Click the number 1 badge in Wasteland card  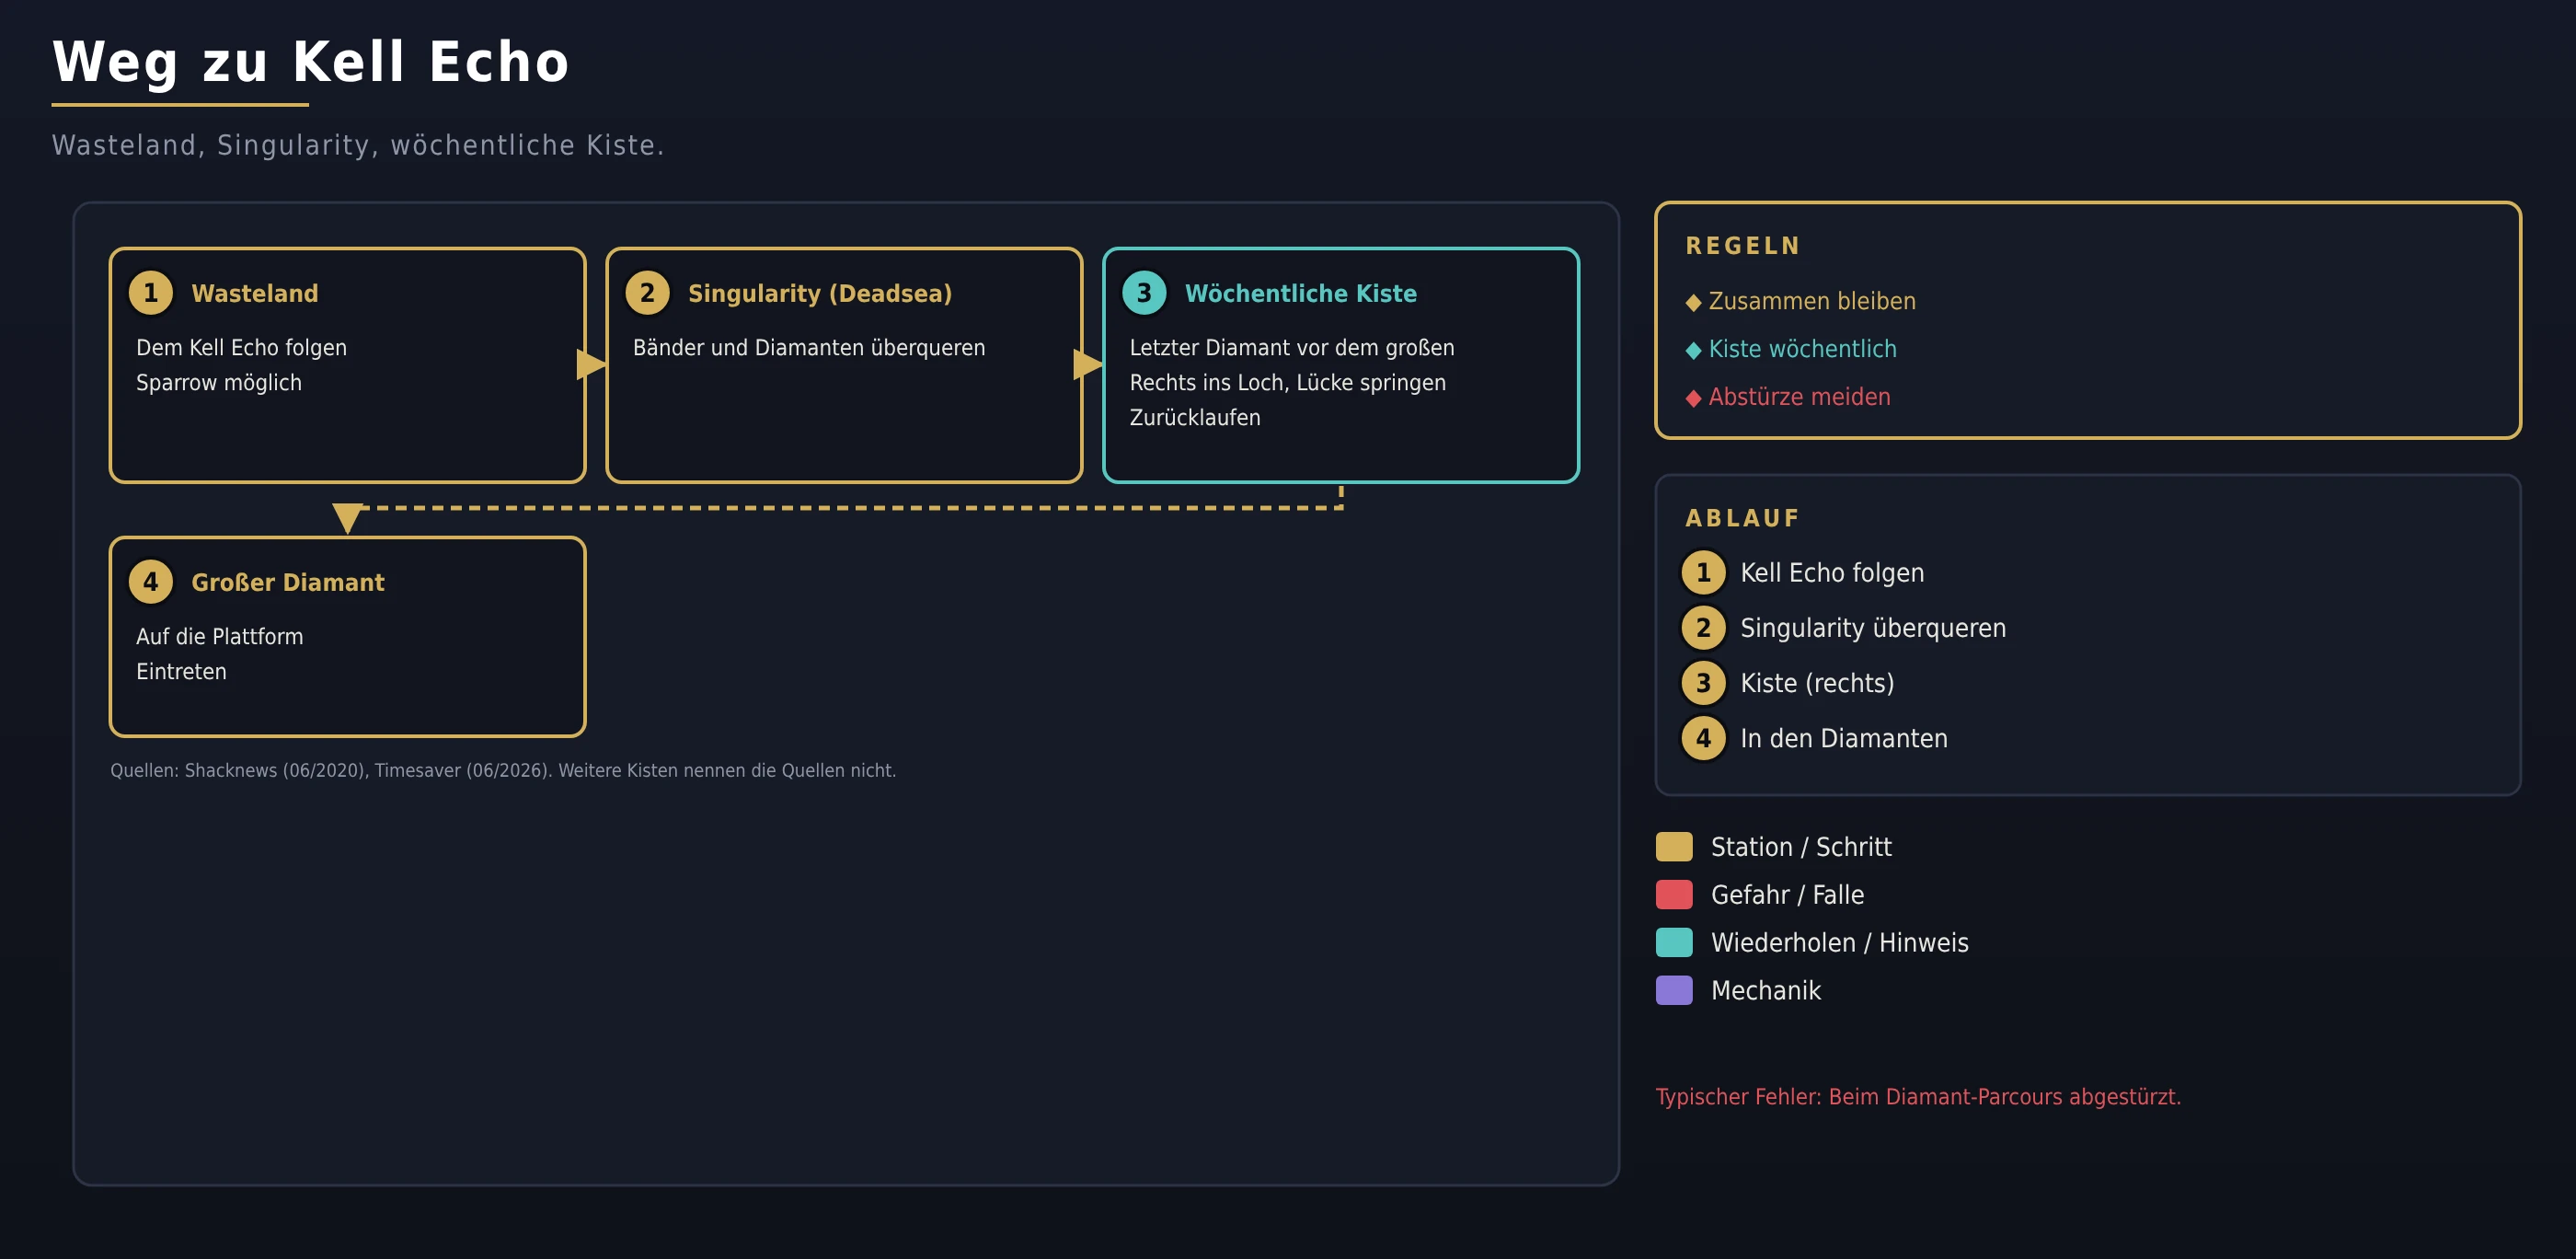coord(151,293)
